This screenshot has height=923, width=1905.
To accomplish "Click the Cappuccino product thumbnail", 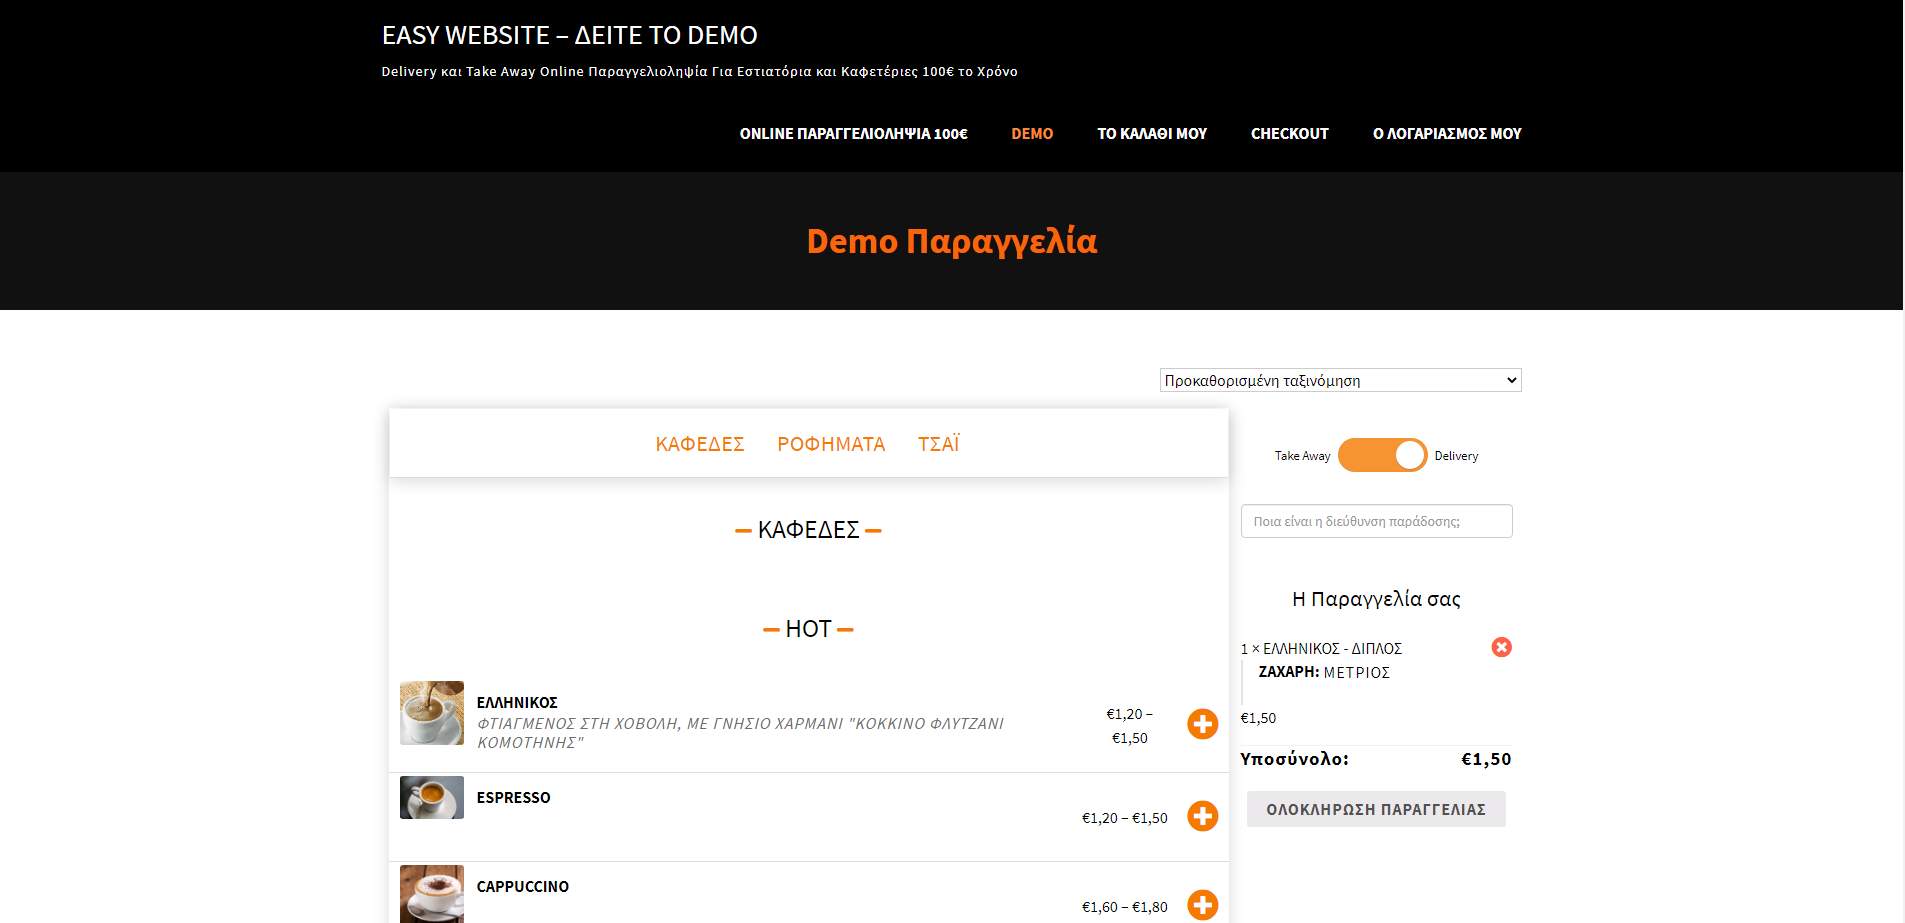I will [x=432, y=893].
